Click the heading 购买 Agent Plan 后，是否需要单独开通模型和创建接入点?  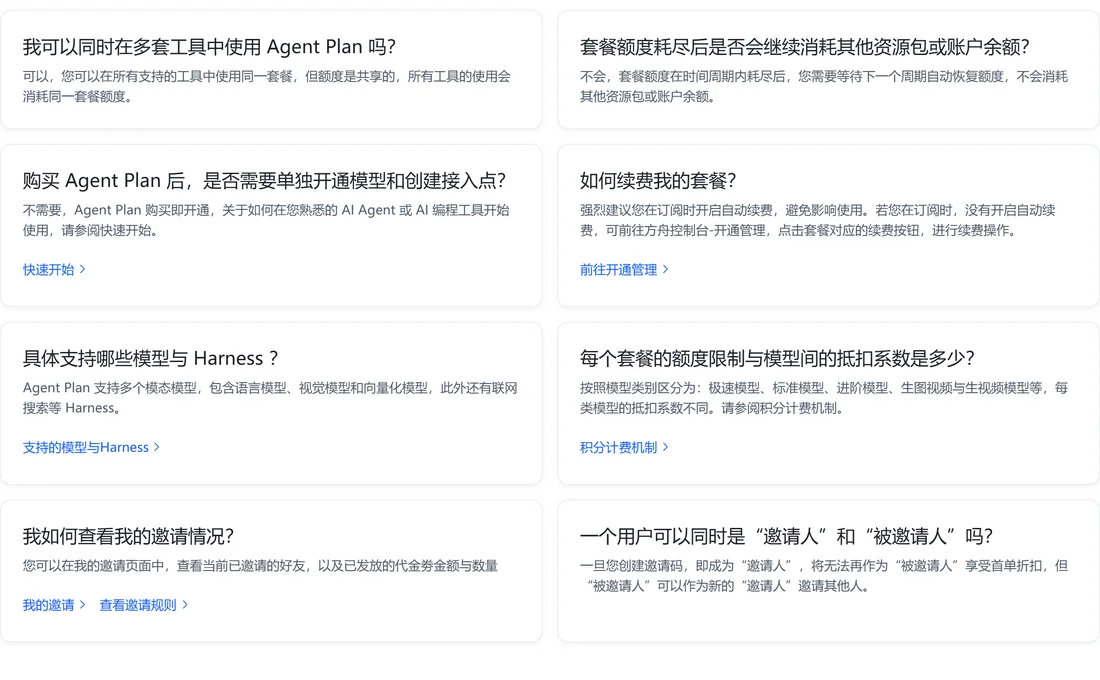point(264,181)
